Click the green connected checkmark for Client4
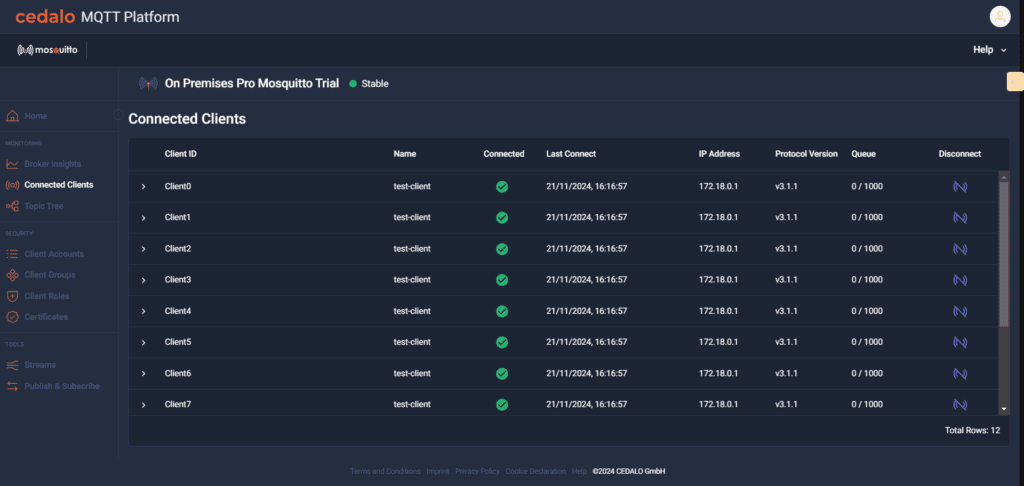The width and height of the screenshot is (1024, 486). (502, 312)
